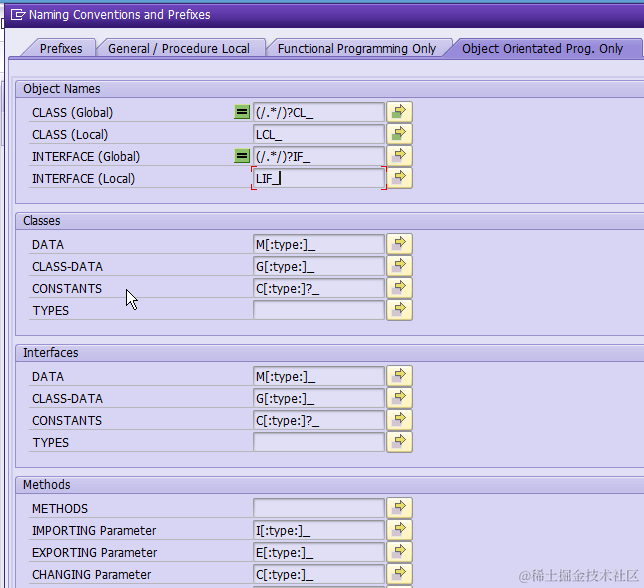Click the CHANGING Parameter label
Screen dimensions: 644x588
92,574
